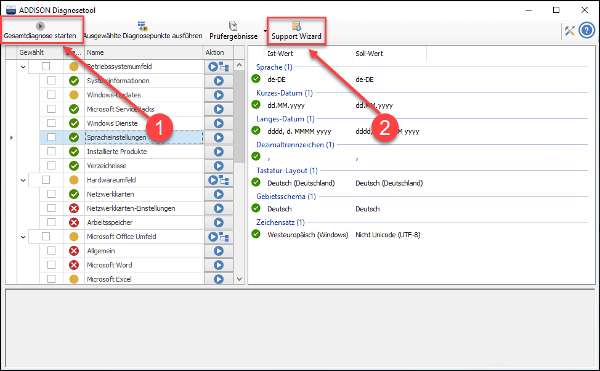Run play action for Systeminformationen
Image resolution: width=600 pixels, height=371 pixels.
[x=218, y=81]
